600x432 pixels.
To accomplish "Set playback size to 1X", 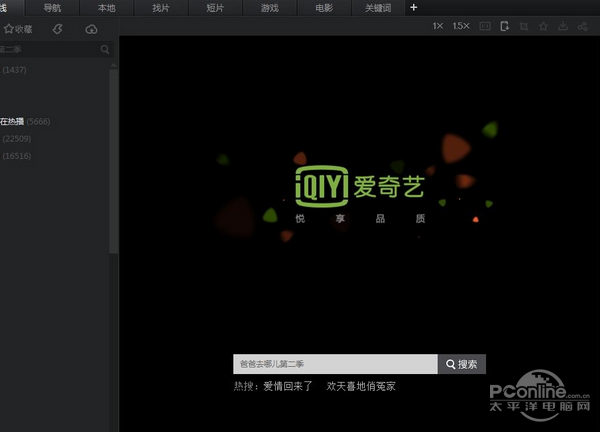I will tap(438, 26).
